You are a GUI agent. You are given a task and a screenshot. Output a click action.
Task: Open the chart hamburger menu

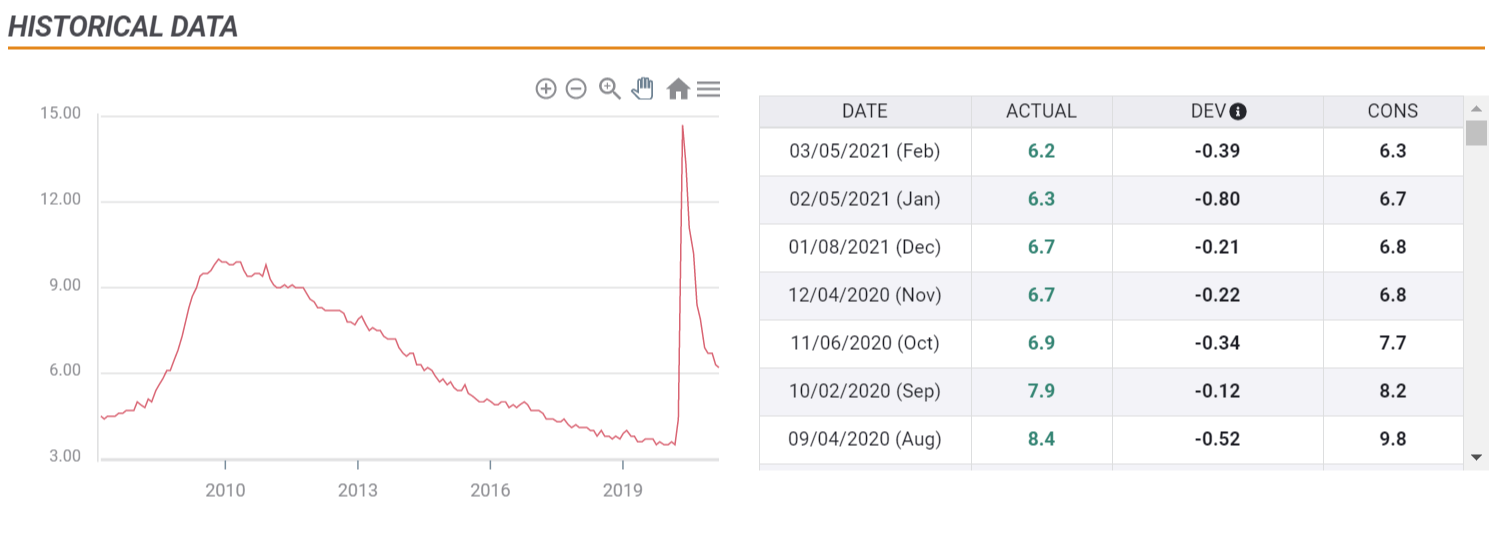[x=709, y=89]
